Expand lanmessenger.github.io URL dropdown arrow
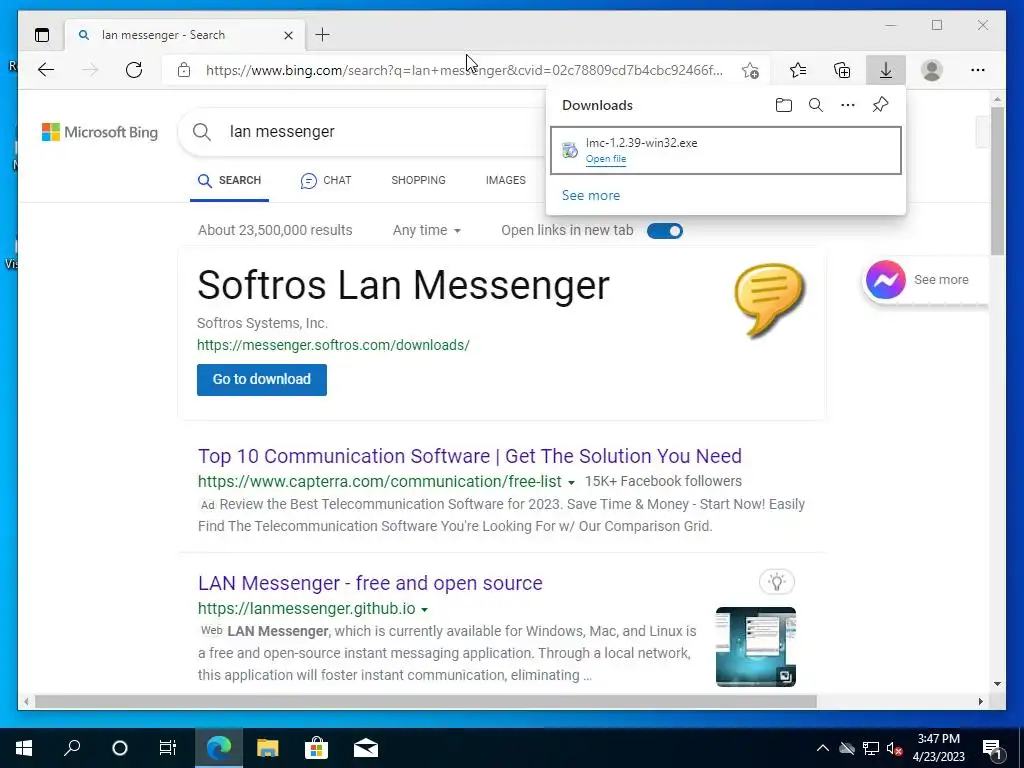 (x=424, y=610)
